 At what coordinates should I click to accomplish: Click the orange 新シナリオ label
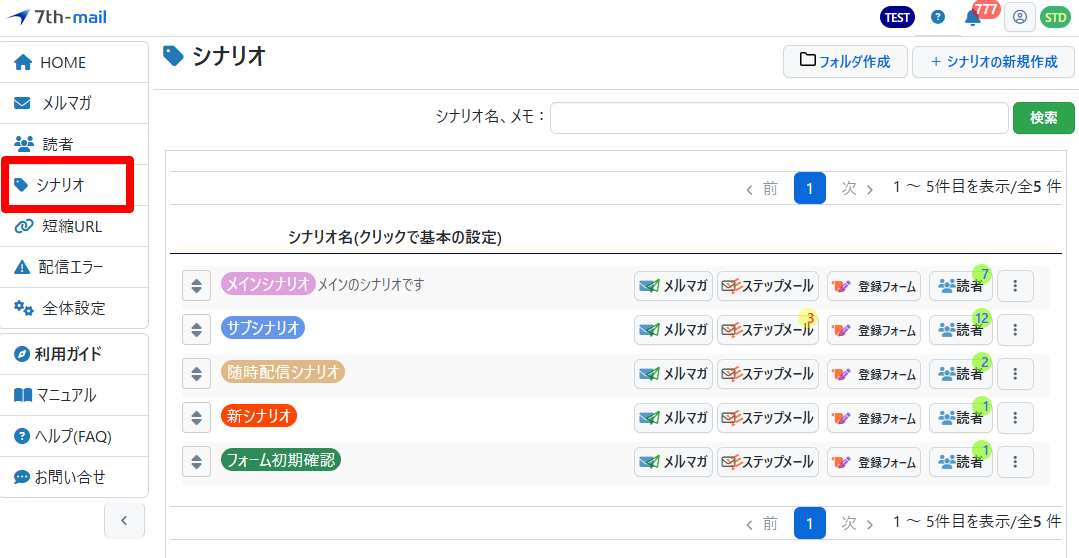pyautogui.click(x=259, y=416)
